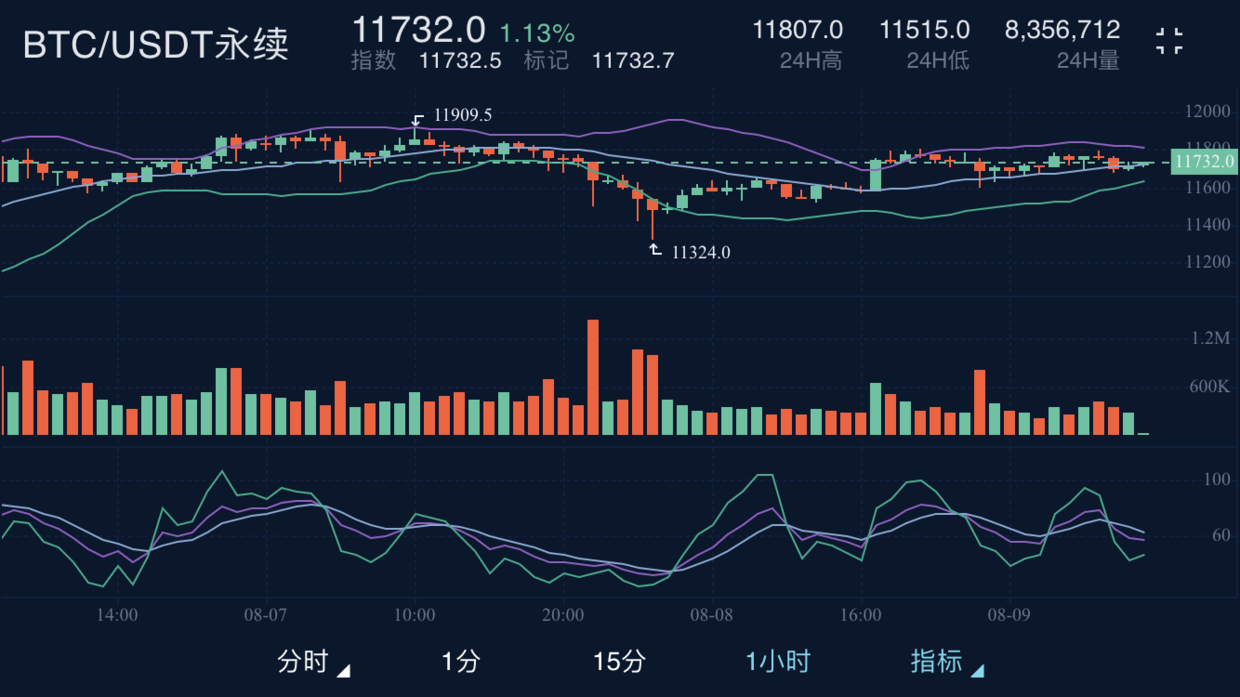Image resolution: width=1240 pixels, height=697 pixels.
Task: Click the 24H低 value 11515.0
Action: click(924, 31)
